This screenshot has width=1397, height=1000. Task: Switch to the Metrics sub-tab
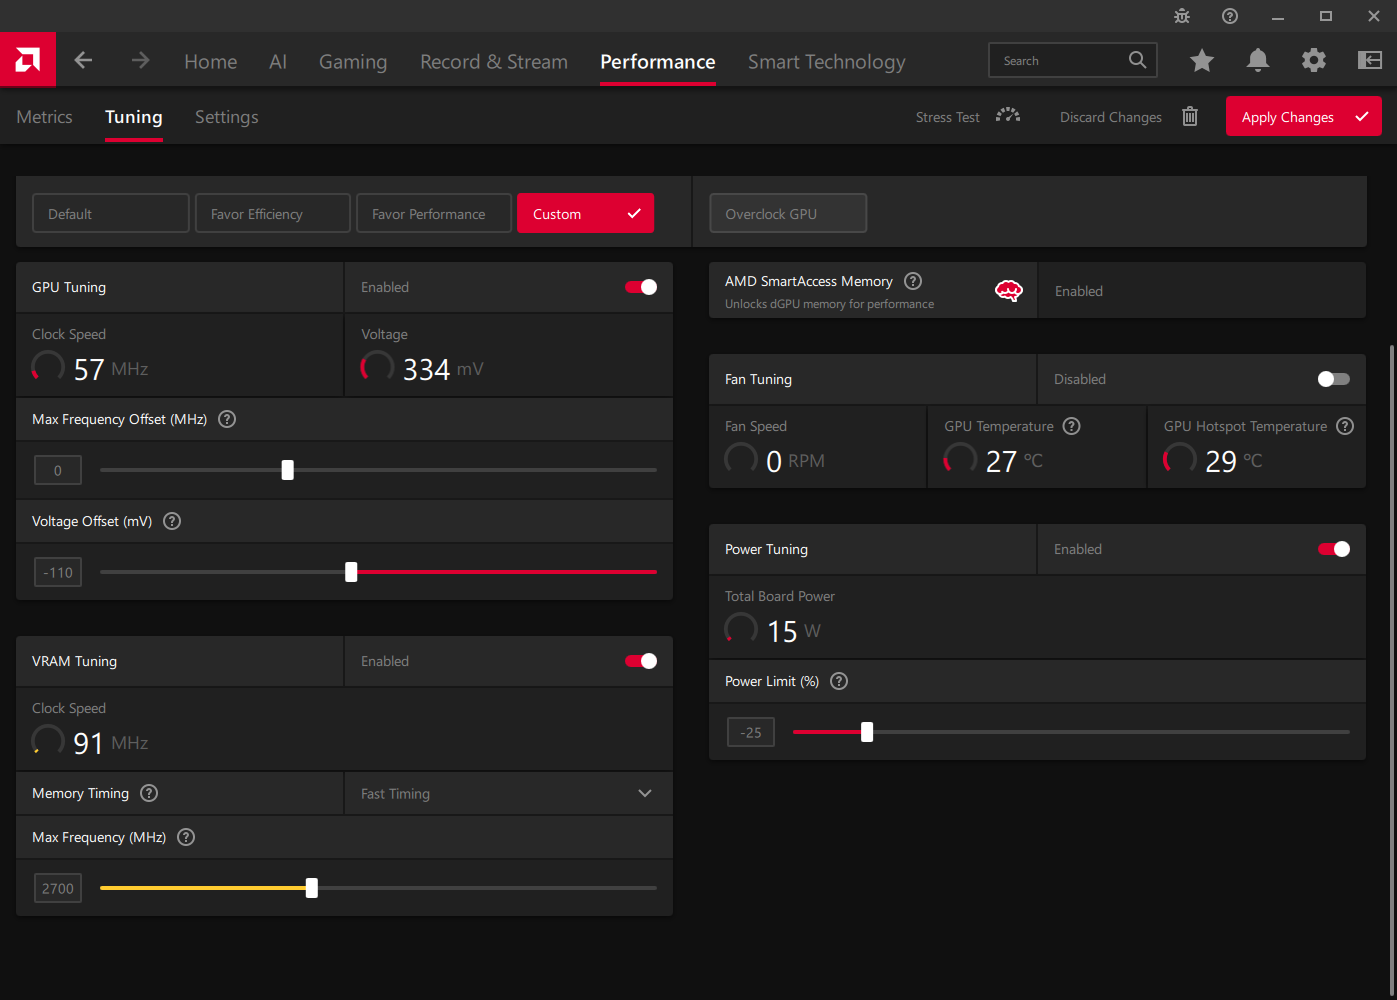(45, 117)
